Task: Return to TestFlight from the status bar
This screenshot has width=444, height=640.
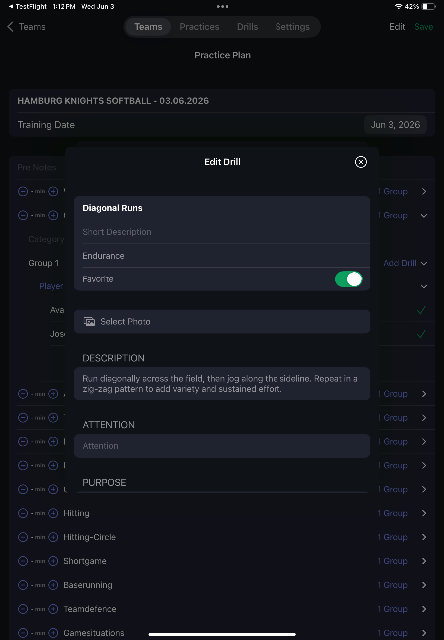Action: pos(28,7)
